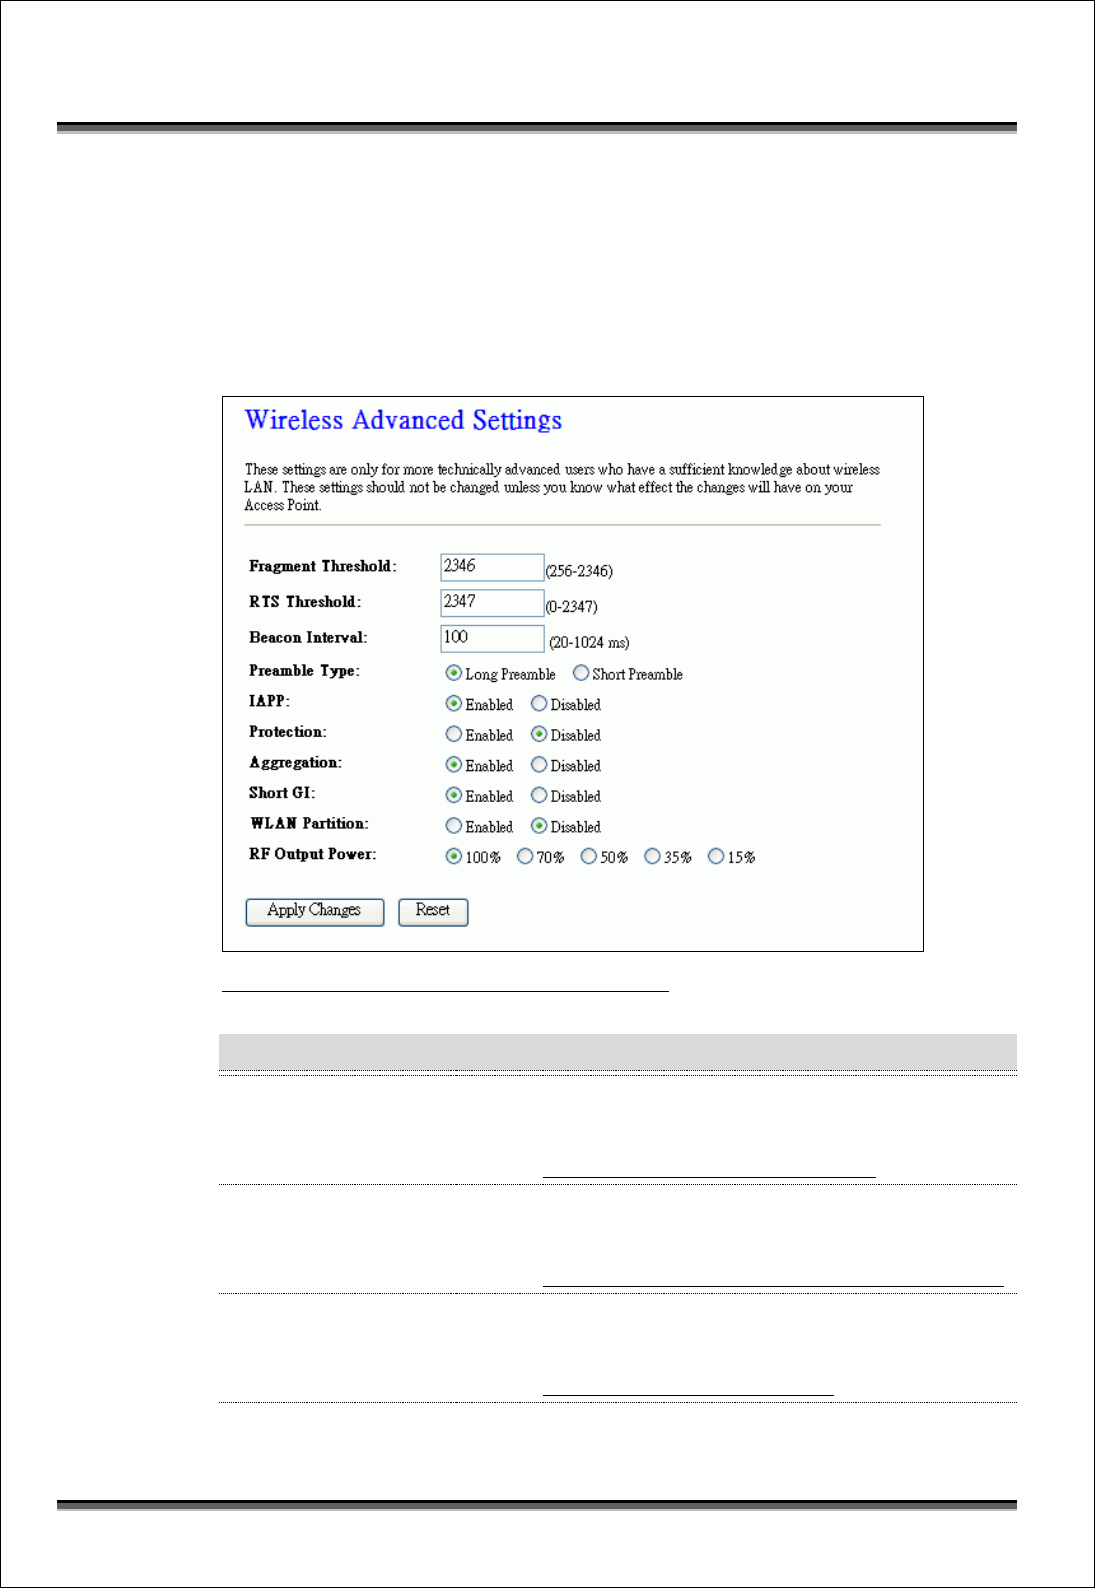Click the Wireless Advanced Settings heading
Viewport: 1095px width, 1588px height.
403,421
